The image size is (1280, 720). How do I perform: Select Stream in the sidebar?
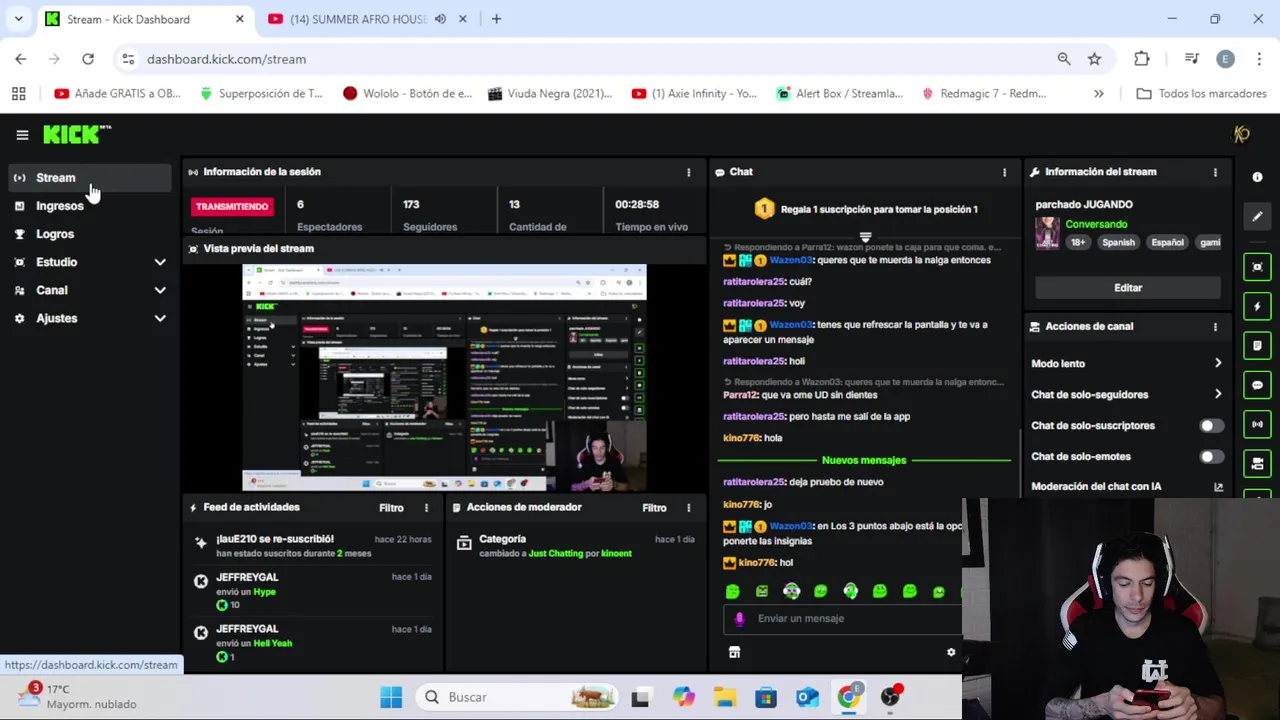point(91,178)
